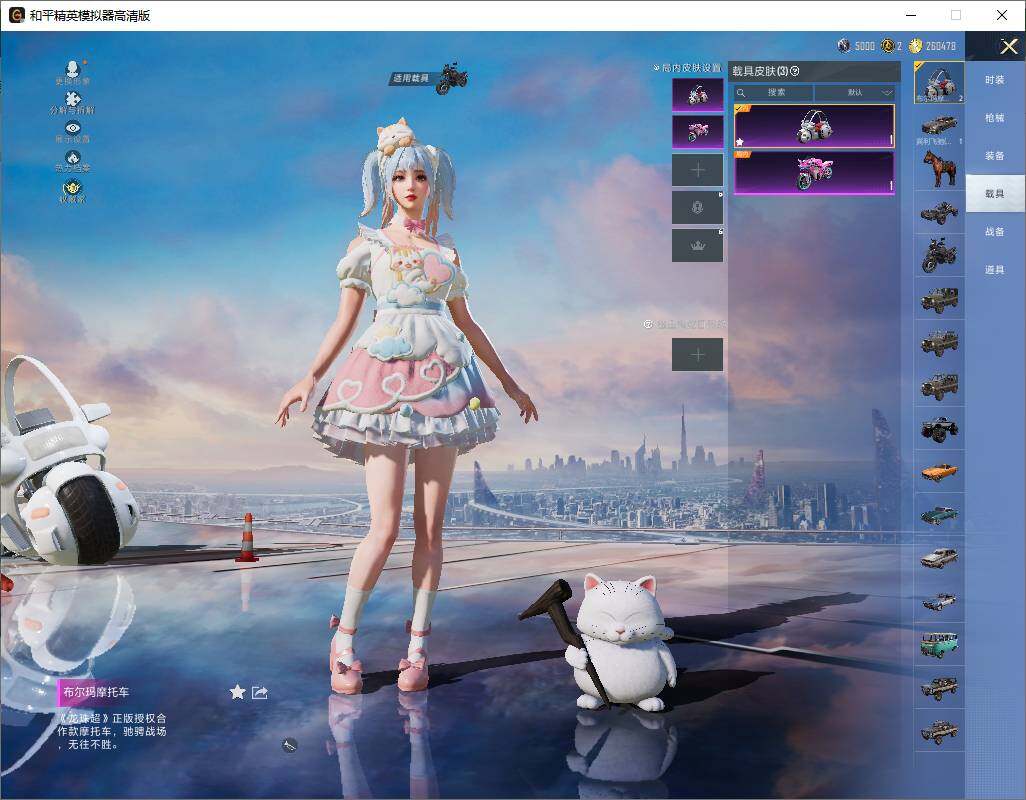Screen dimensions: 1026x800
Task: Click the first in-match skin slot
Action: (698, 95)
